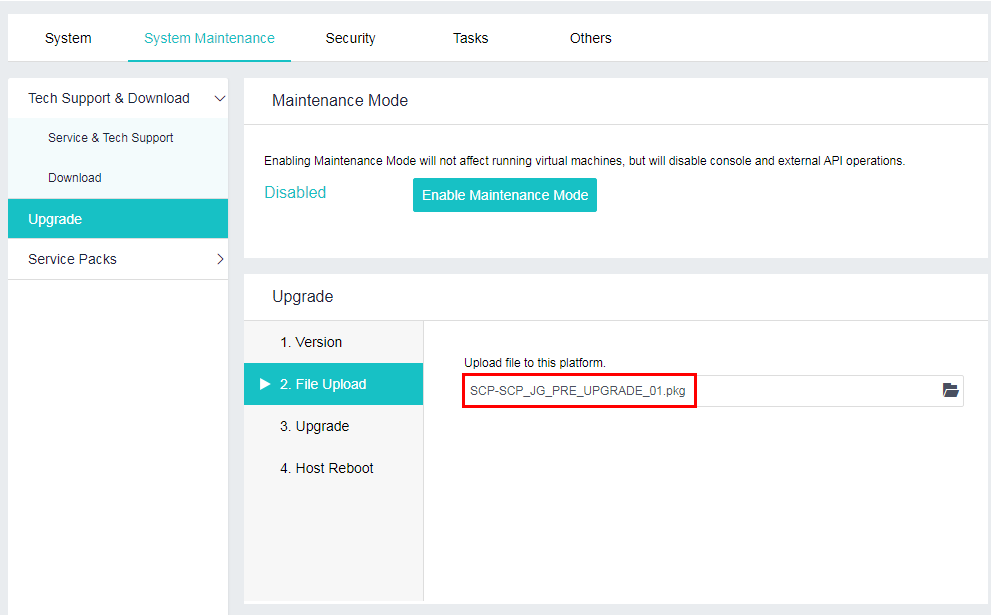991x615 pixels.
Task: Go to the Tasks tab
Action: 470,38
